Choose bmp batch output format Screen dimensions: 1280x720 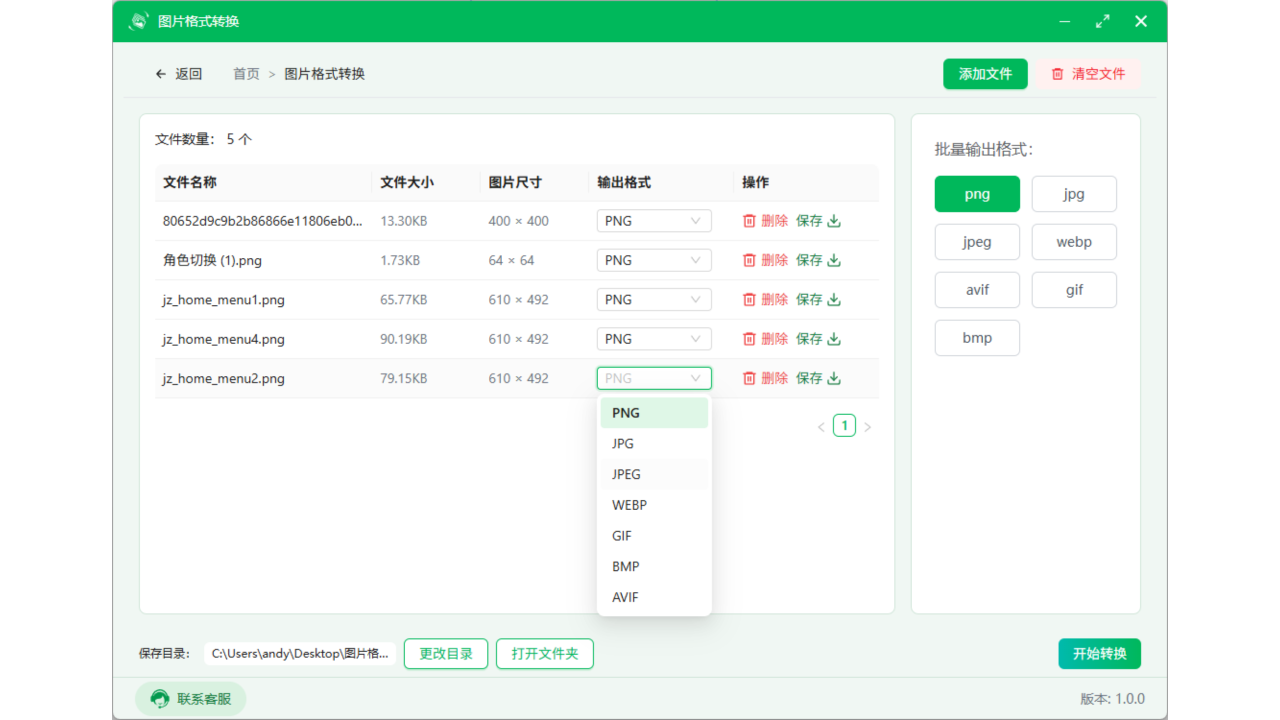(977, 338)
